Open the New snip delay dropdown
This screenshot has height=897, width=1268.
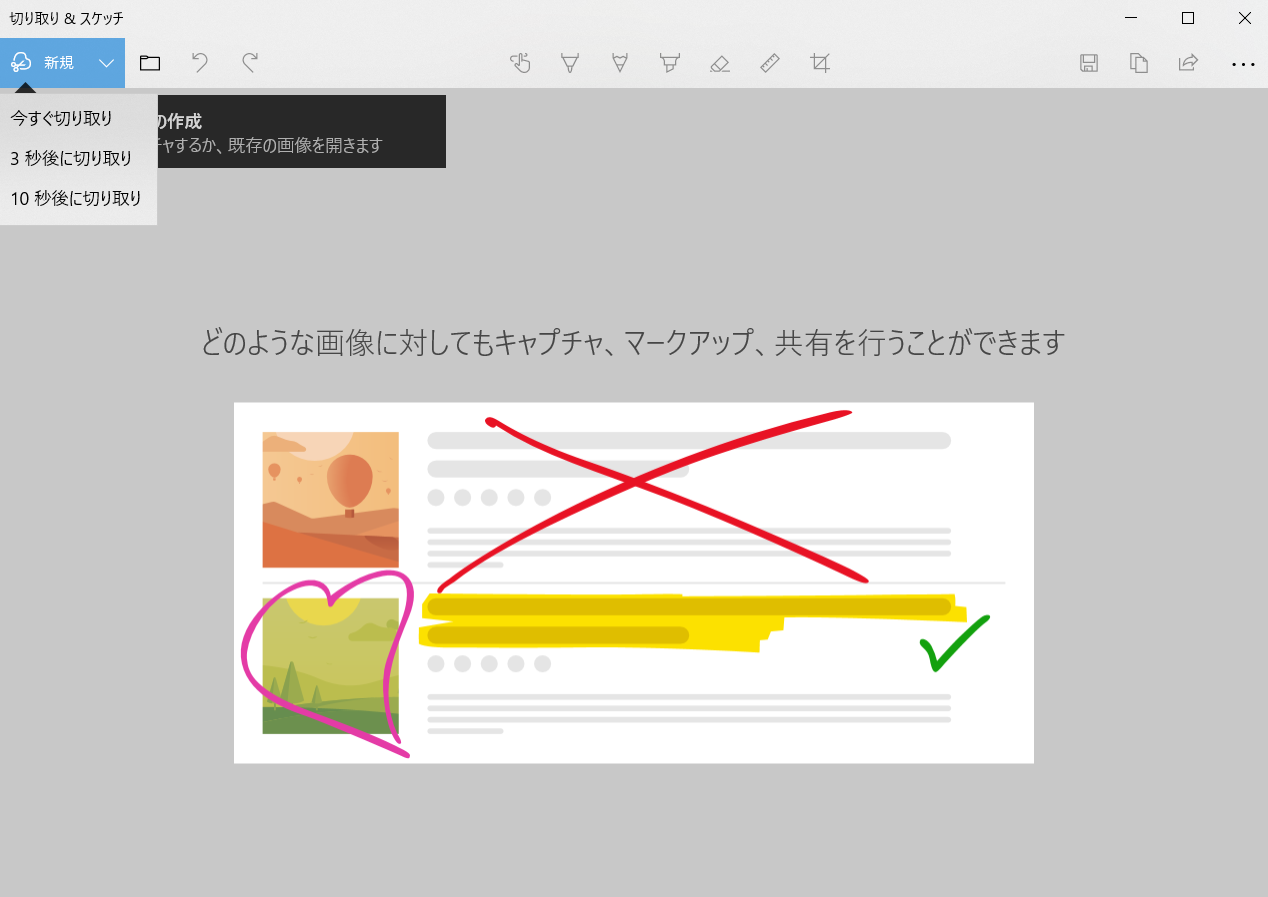coord(106,62)
